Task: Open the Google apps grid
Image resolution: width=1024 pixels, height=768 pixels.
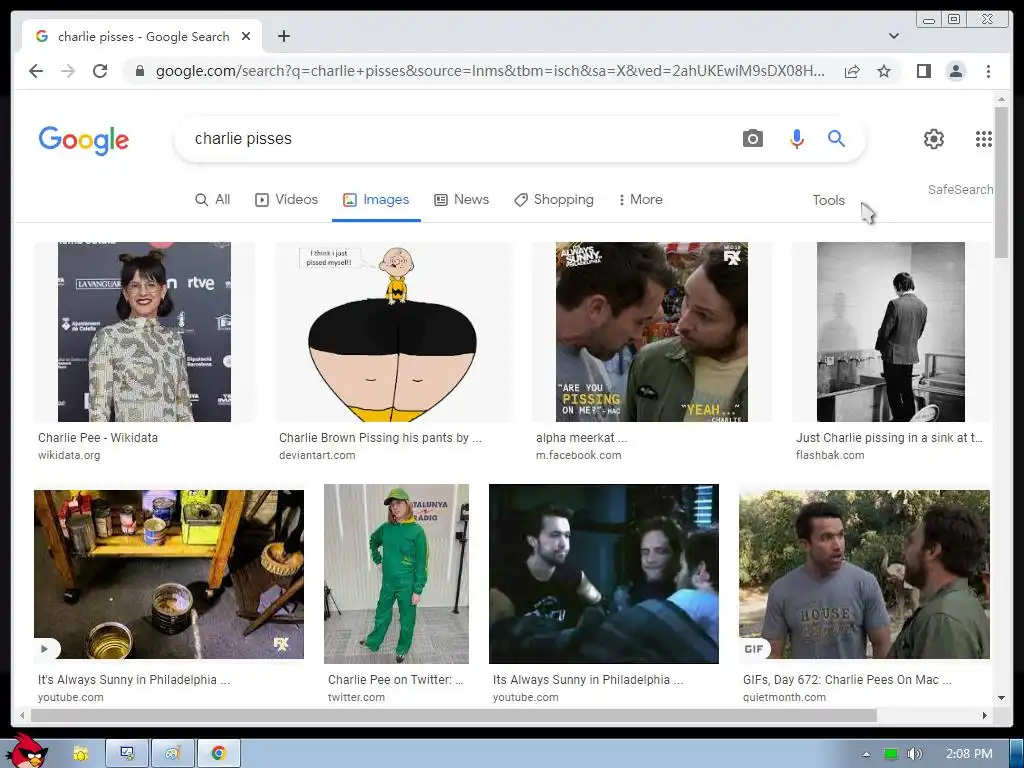Action: pos(984,138)
